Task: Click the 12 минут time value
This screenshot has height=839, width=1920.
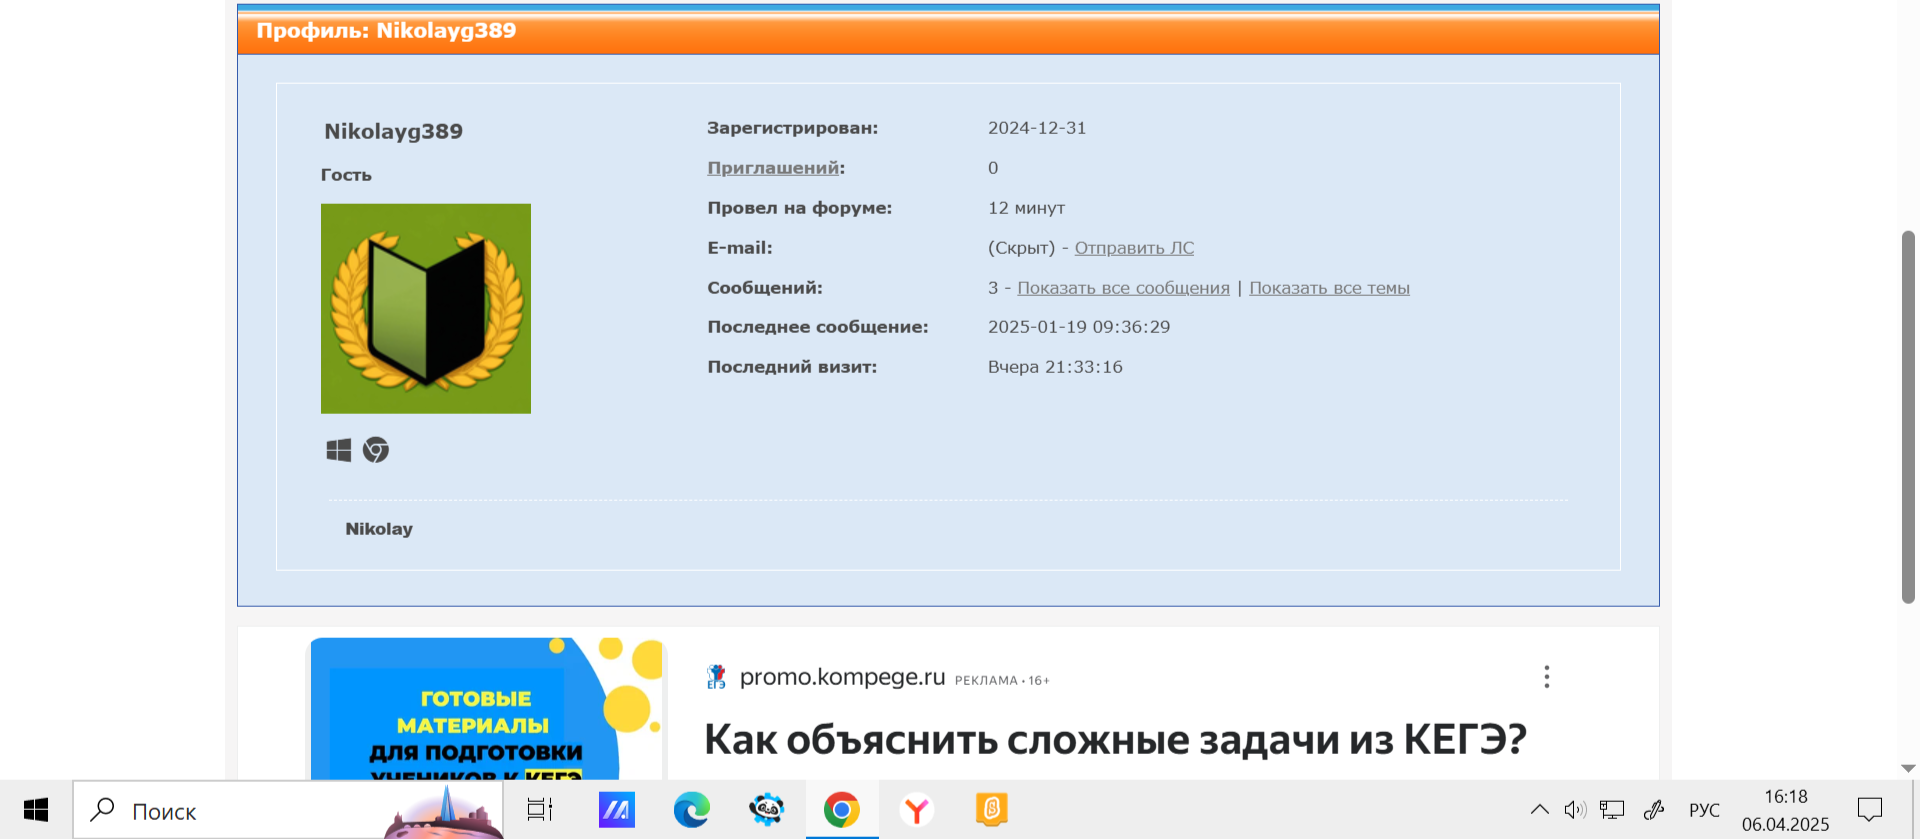Action: point(1026,208)
